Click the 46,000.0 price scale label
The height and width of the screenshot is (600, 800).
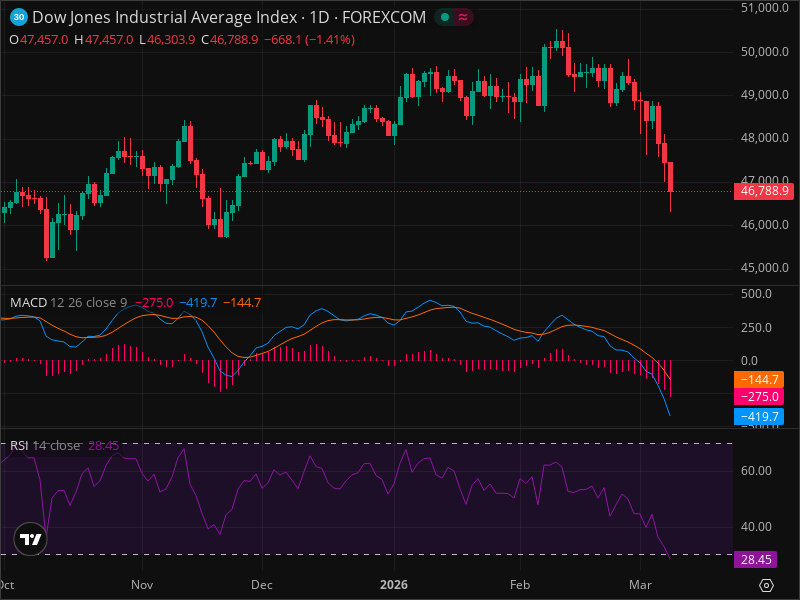pos(764,224)
